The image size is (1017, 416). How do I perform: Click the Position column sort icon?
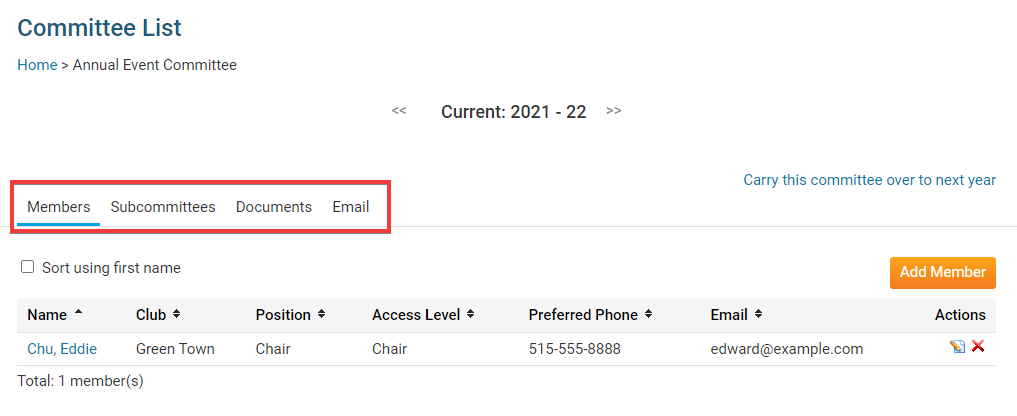point(321,314)
